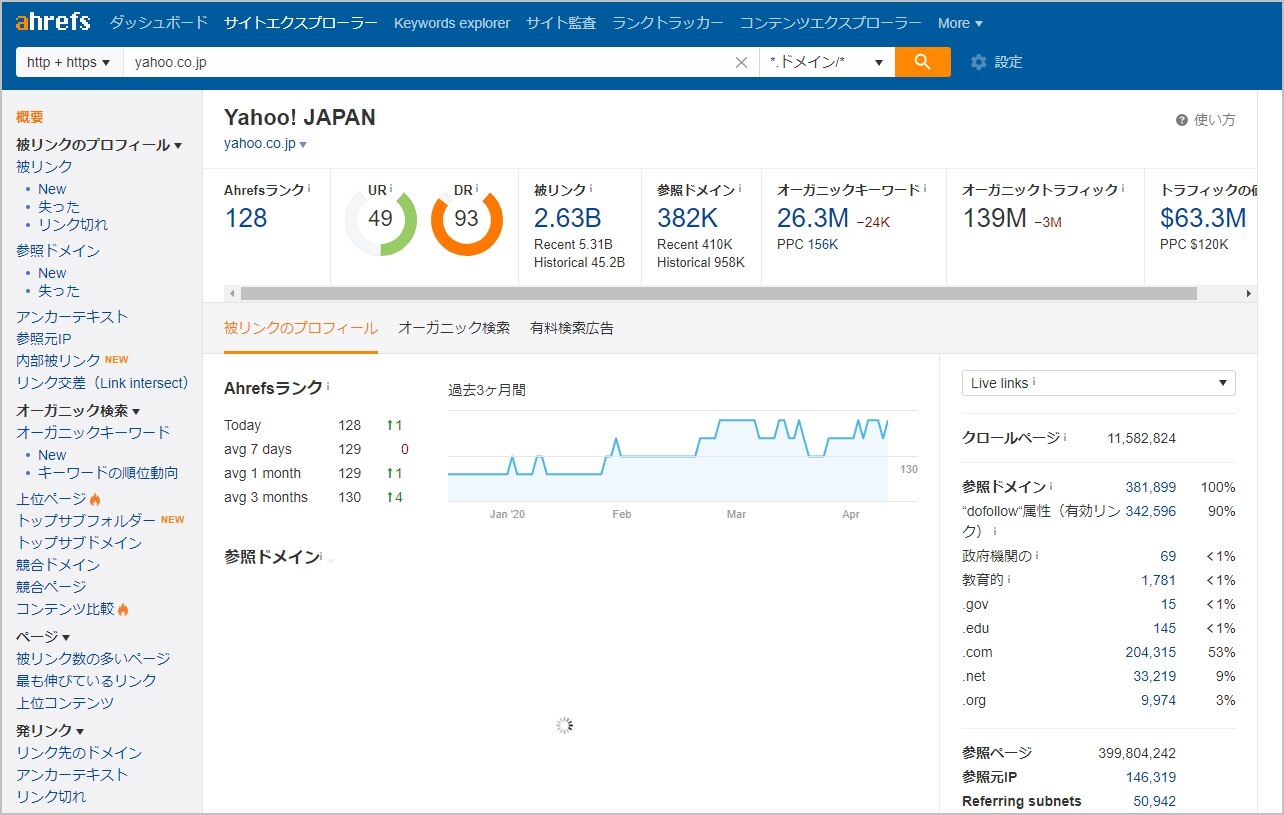
Task: Open the *.ドメイン/* mode dropdown
Action: pos(827,62)
